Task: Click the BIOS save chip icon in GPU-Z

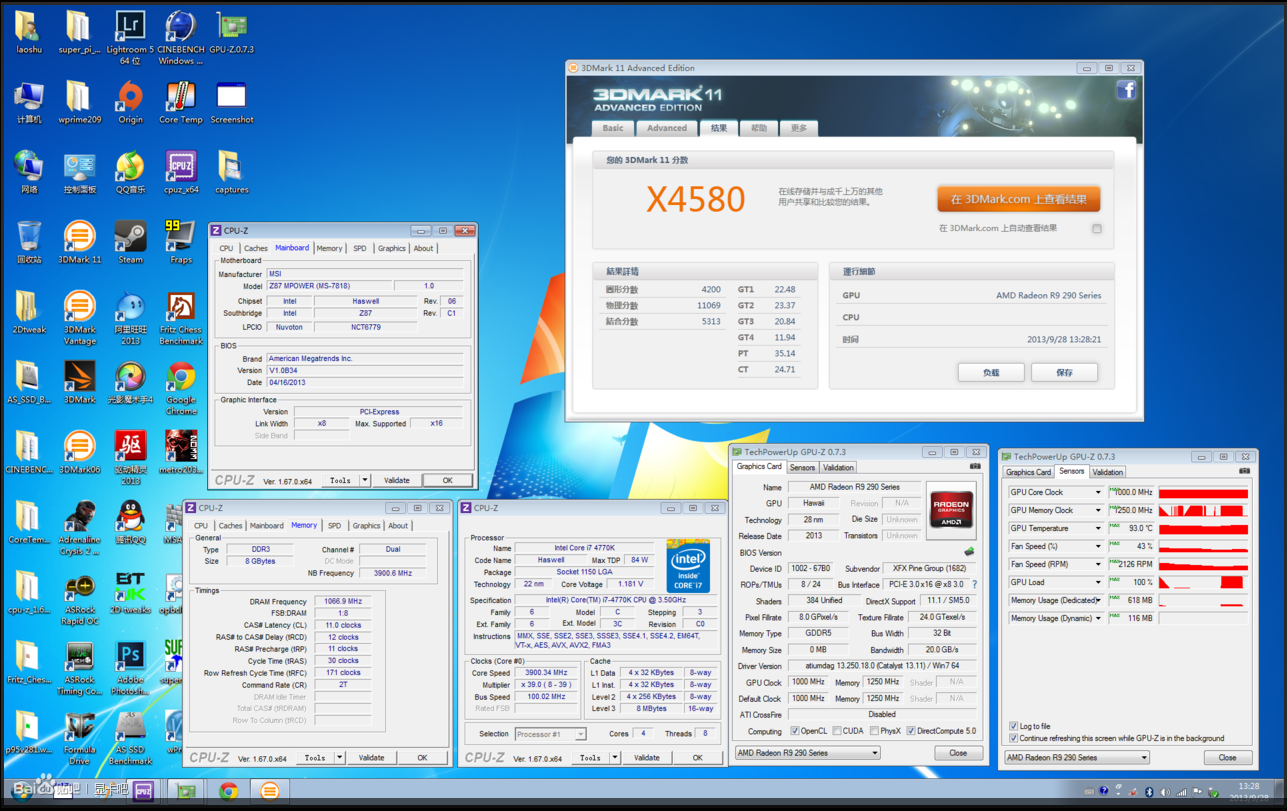Action: 968,552
